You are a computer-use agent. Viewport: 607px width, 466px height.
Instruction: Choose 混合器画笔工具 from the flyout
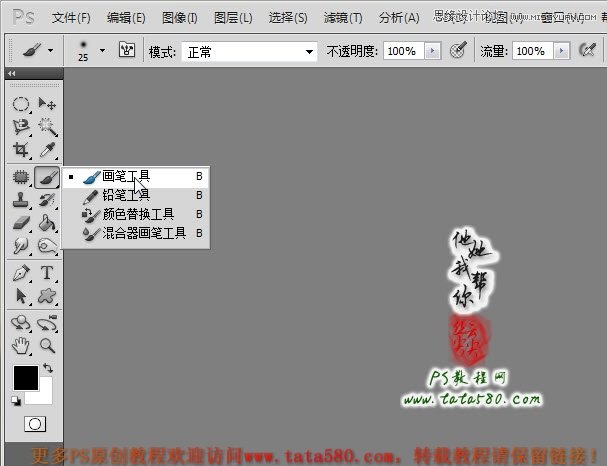click(x=135, y=233)
